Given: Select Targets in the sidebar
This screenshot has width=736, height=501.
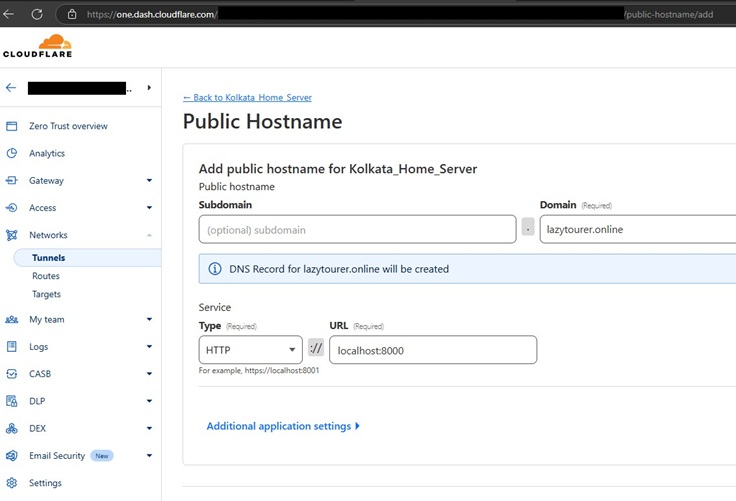Looking at the screenshot, I should tap(47, 294).
